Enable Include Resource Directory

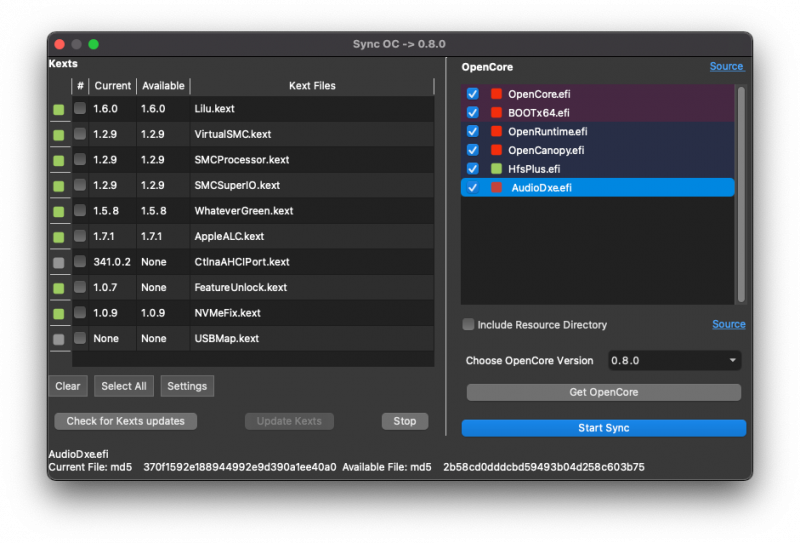point(468,325)
